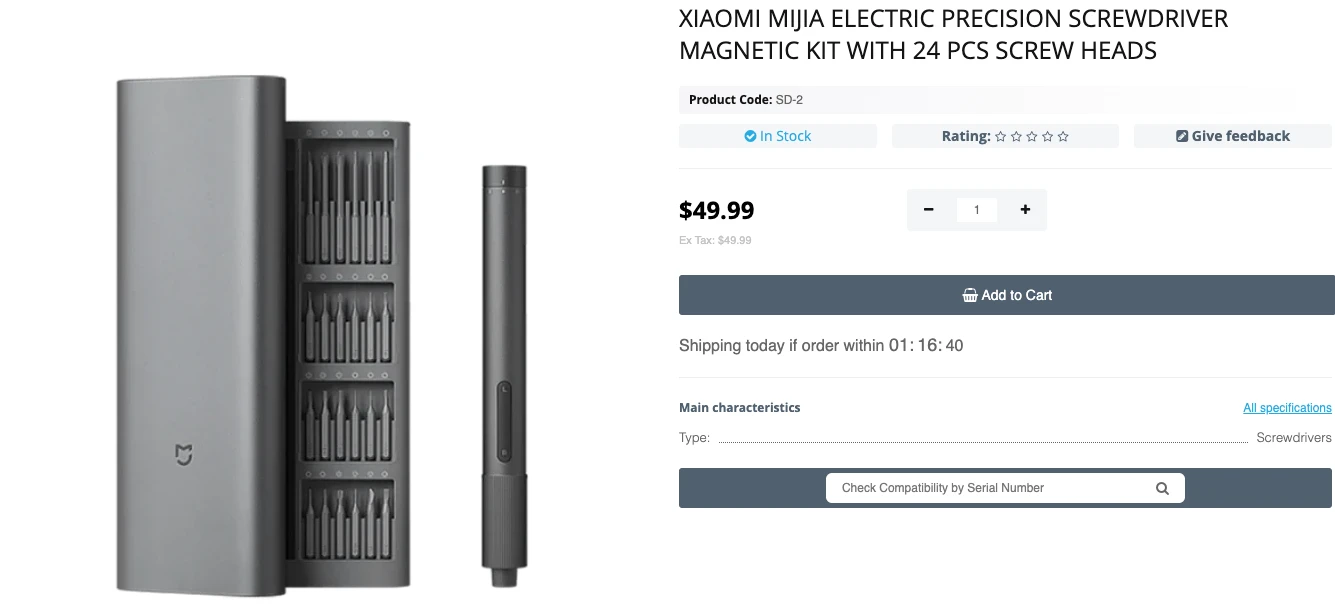Click the fifth rating star
The width and height of the screenshot is (1335, 610).
(x=1062, y=136)
